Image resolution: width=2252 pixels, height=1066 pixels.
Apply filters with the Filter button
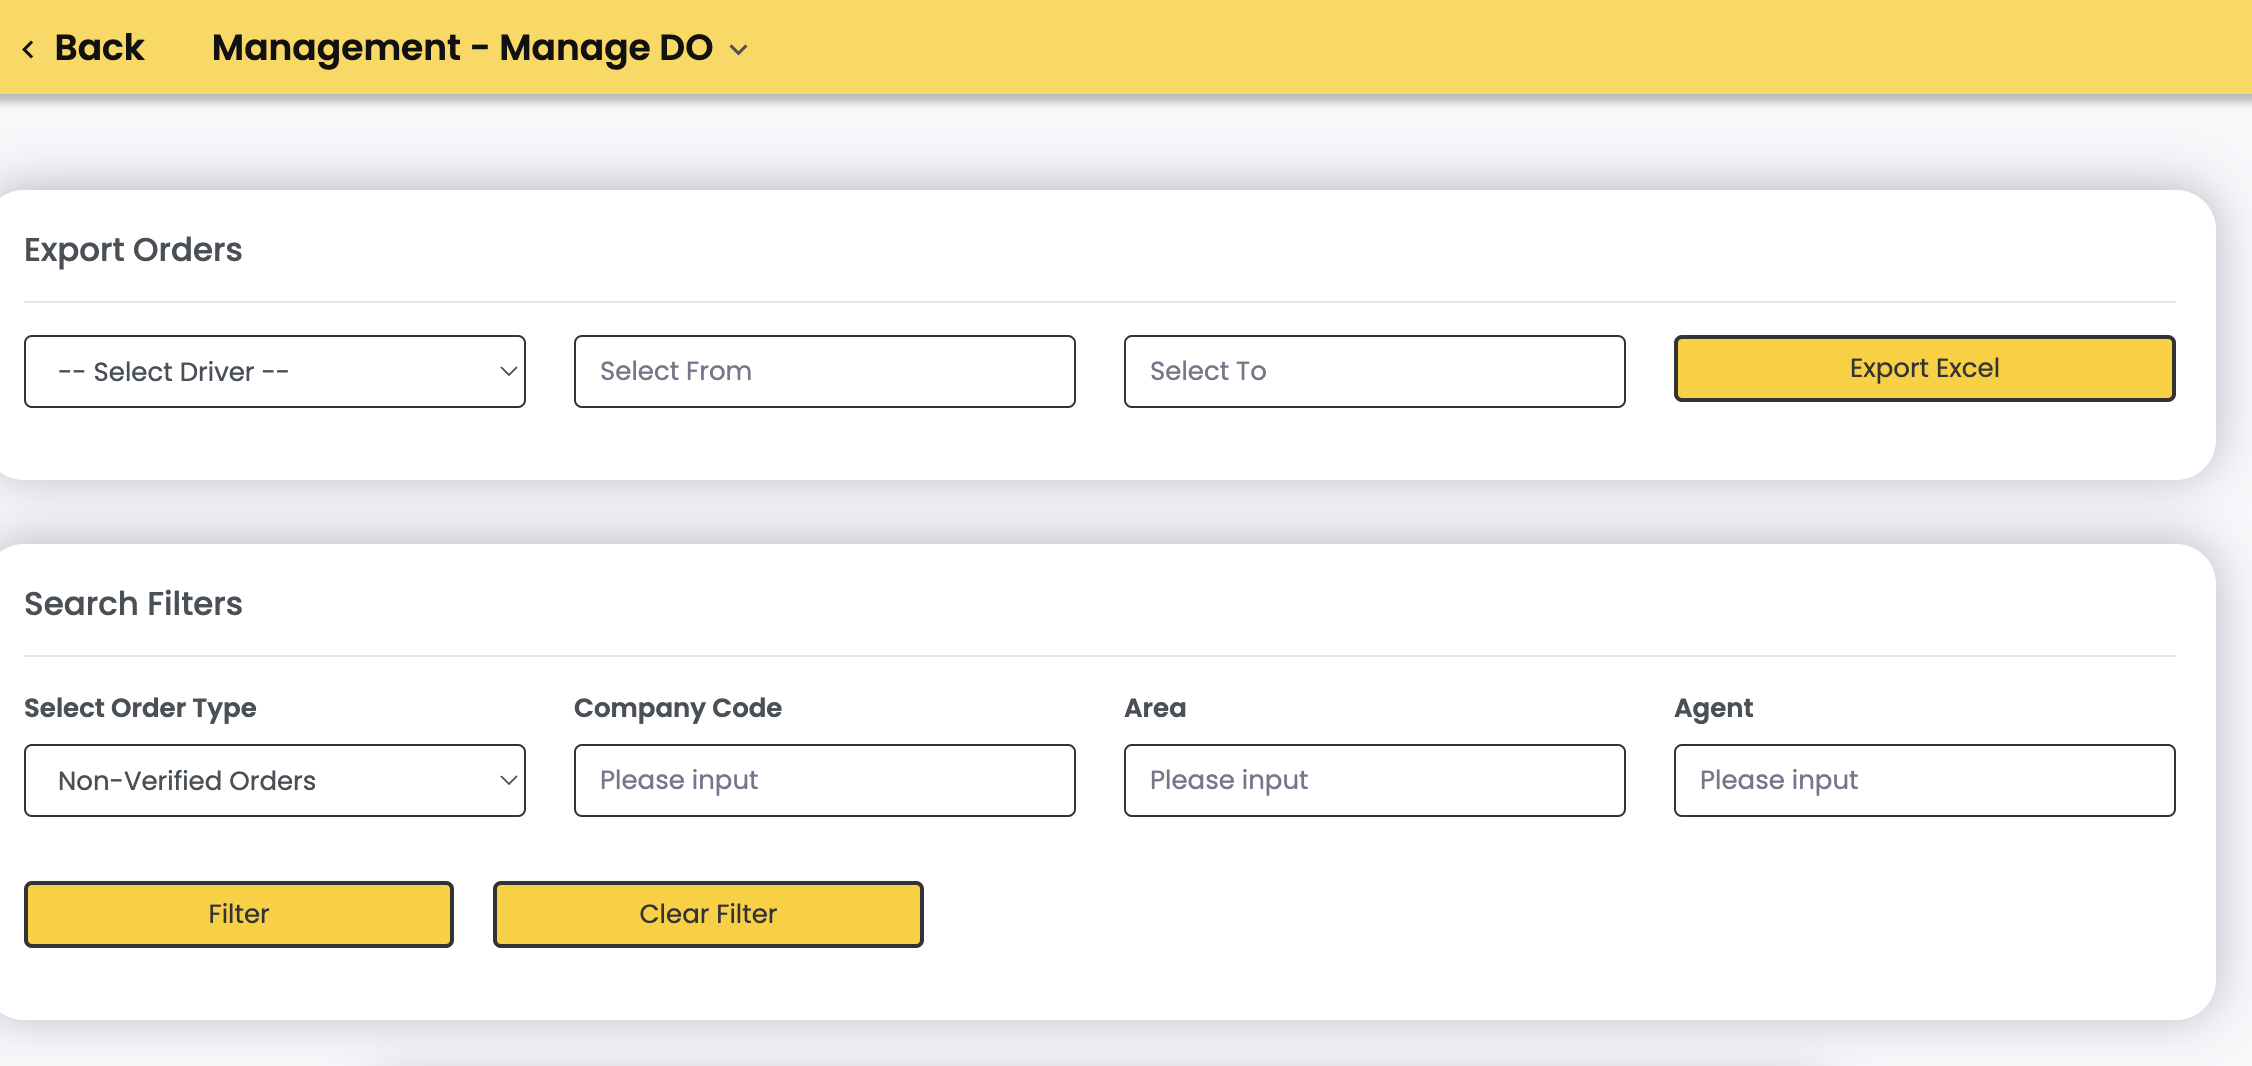pyautogui.click(x=239, y=914)
